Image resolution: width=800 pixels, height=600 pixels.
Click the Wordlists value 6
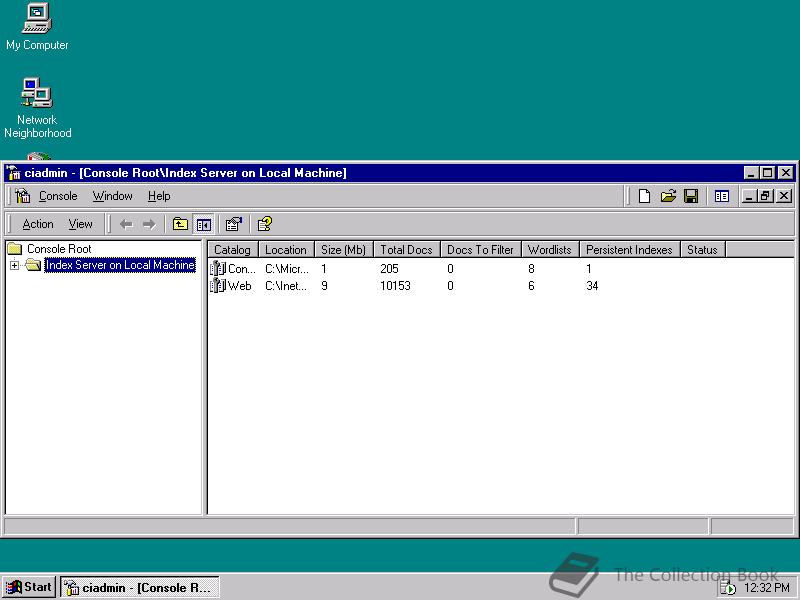531,285
